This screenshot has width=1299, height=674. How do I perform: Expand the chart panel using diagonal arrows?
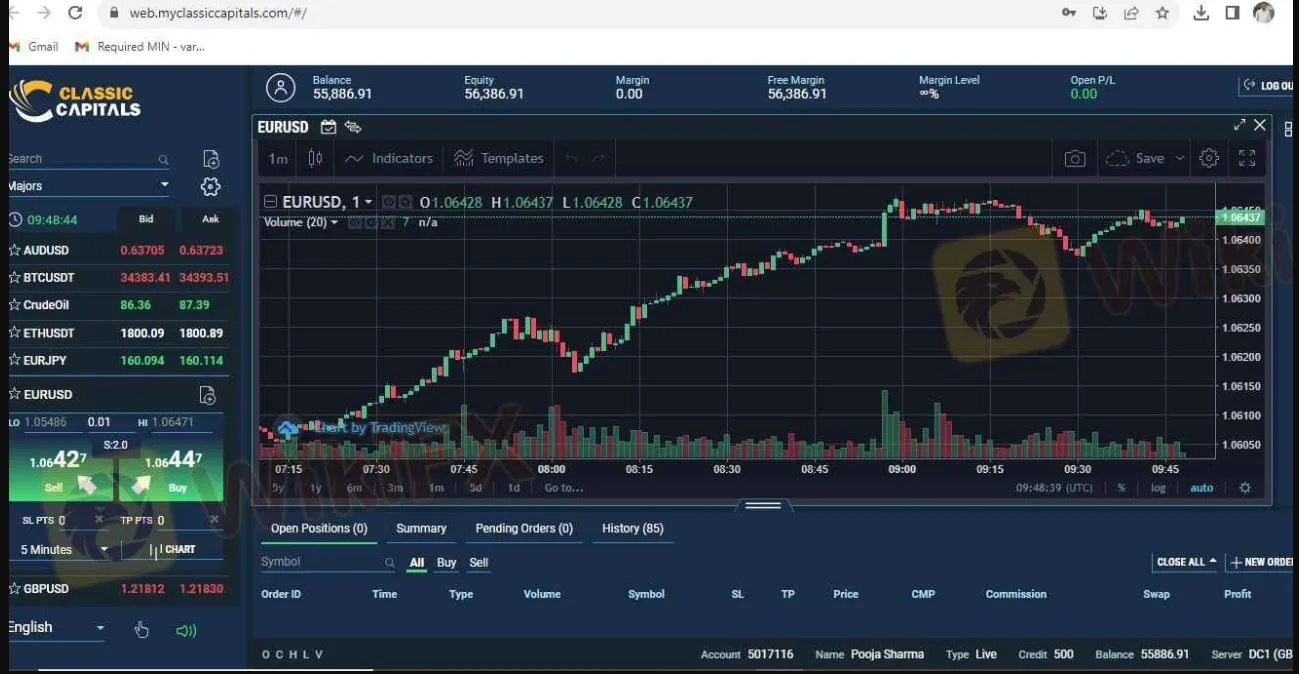point(1239,125)
